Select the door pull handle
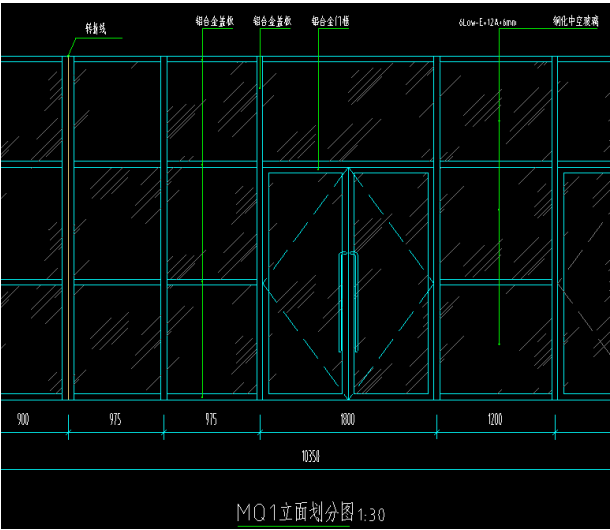Image resolution: width=610 pixels, height=530 pixels. [347, 302]
